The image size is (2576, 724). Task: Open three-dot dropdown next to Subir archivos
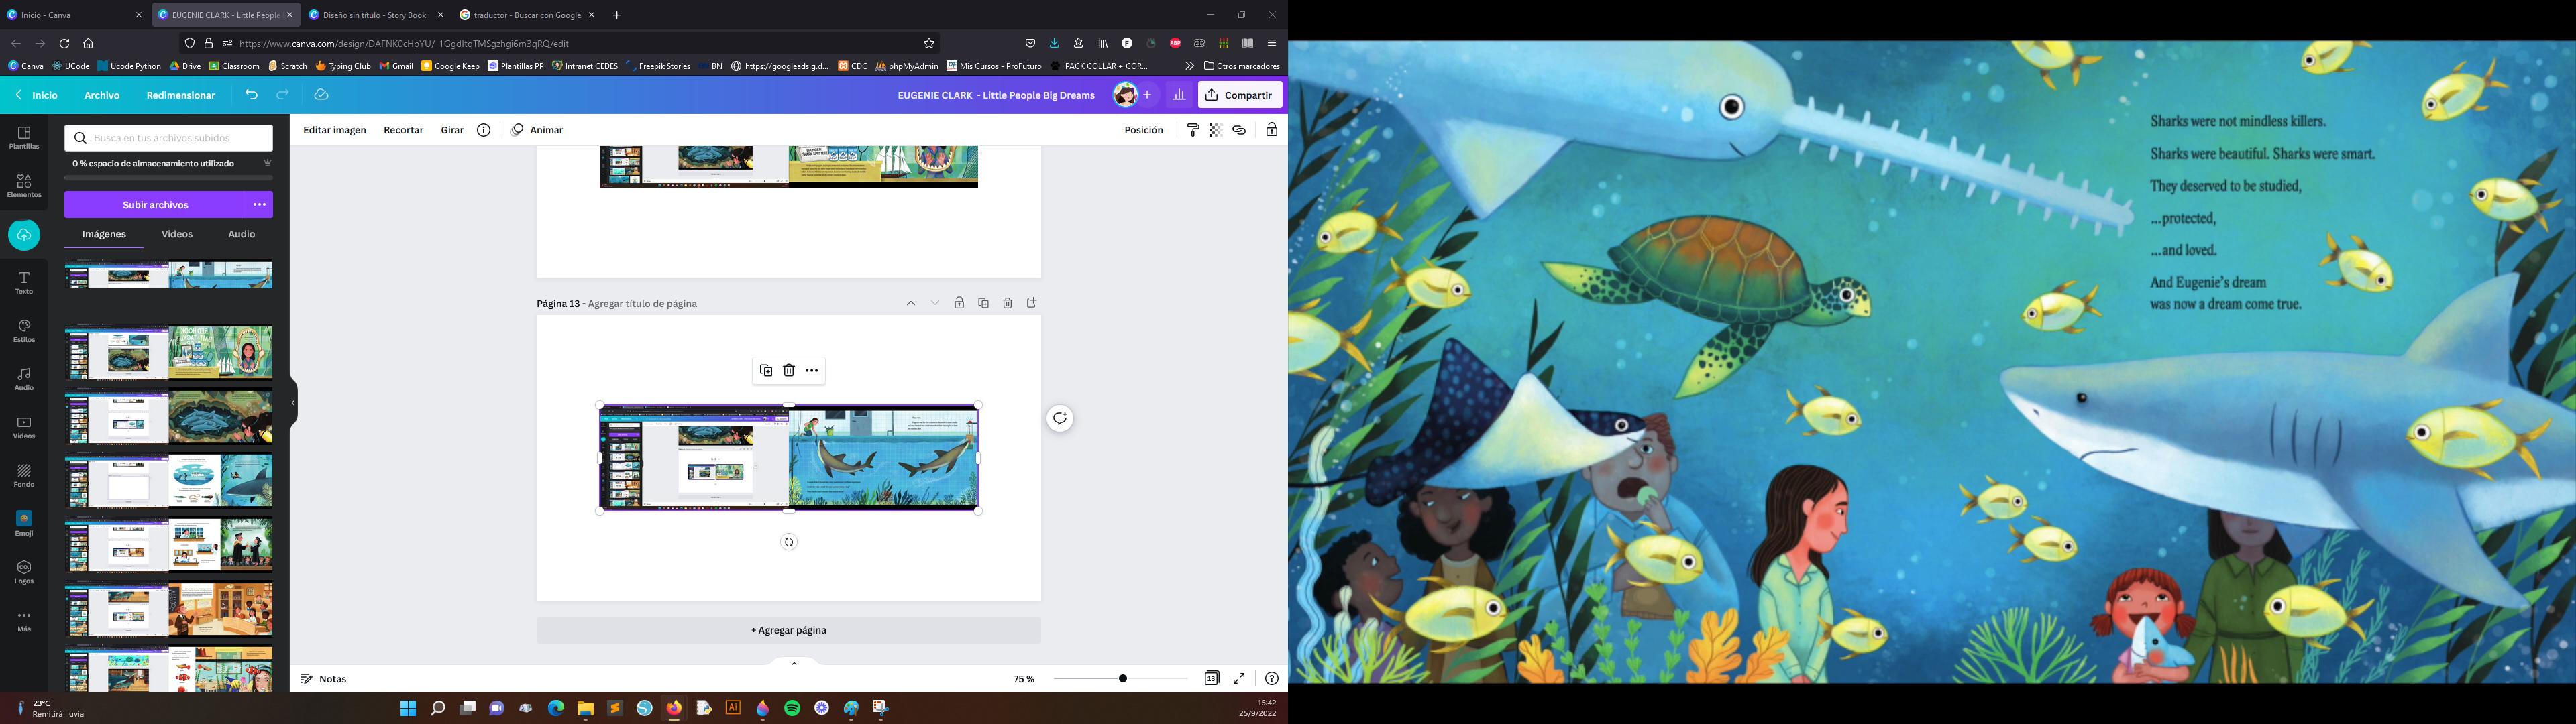pos(260,205)
